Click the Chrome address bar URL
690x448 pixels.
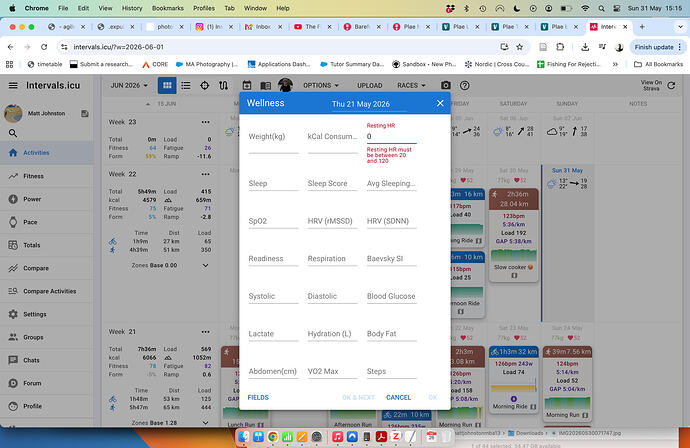[118, 47]
